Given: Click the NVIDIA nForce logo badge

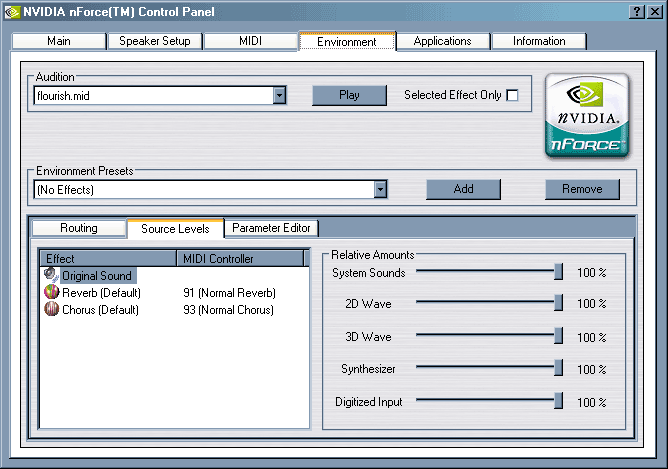Looking at the screenshot, I should tap(587, 116).
